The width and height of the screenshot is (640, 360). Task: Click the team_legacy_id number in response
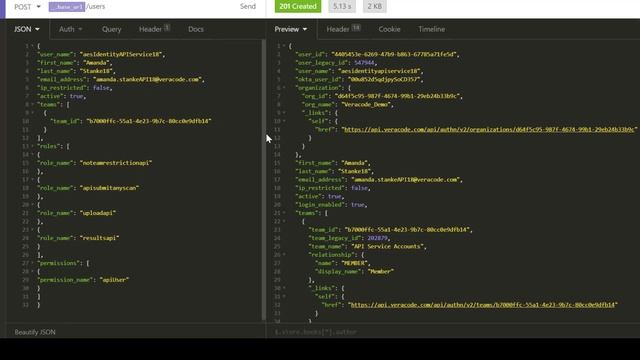pos(378,238)
